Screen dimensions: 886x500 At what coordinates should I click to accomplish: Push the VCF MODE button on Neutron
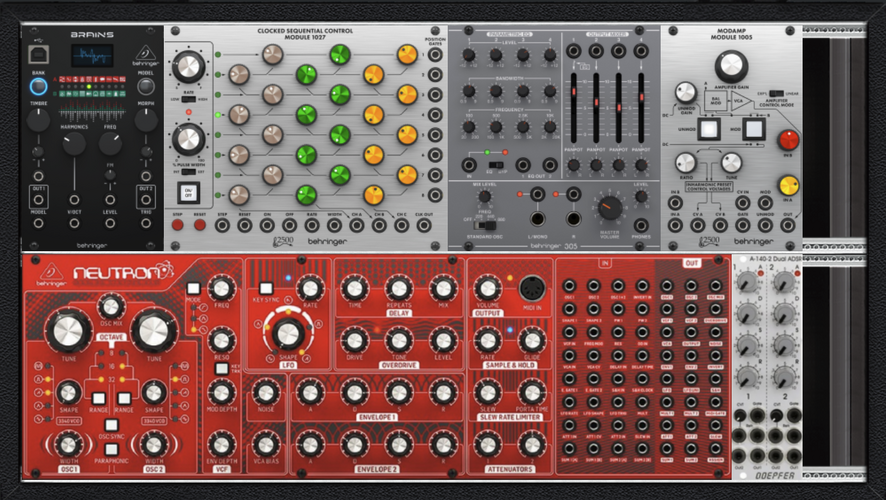(193, 289)
